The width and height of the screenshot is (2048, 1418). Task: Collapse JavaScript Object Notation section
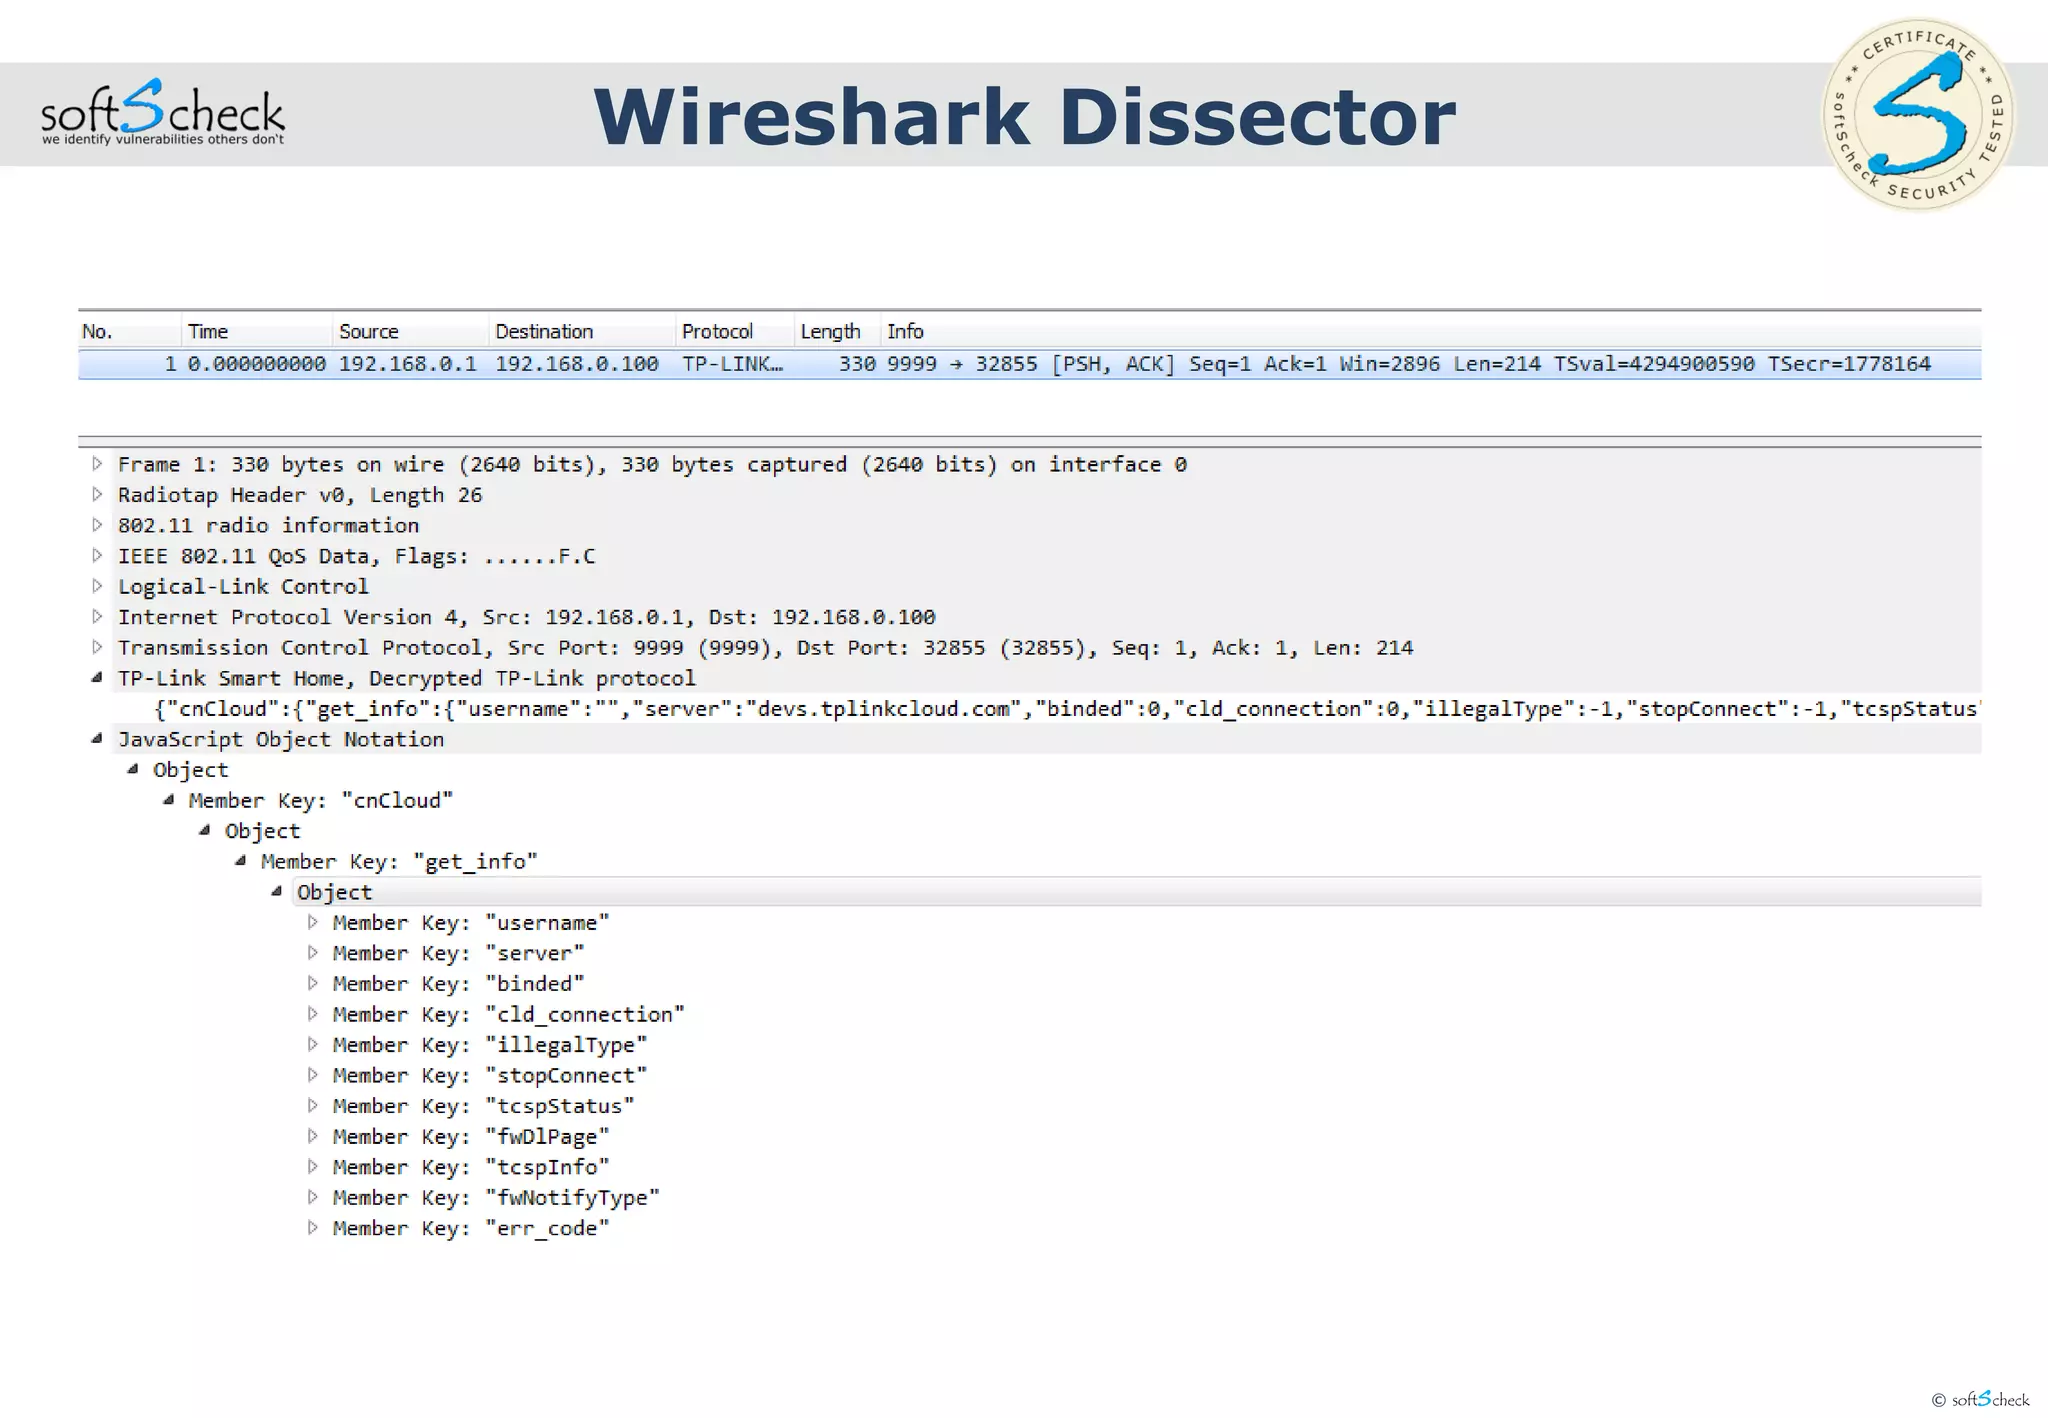[x=97, y=739]
